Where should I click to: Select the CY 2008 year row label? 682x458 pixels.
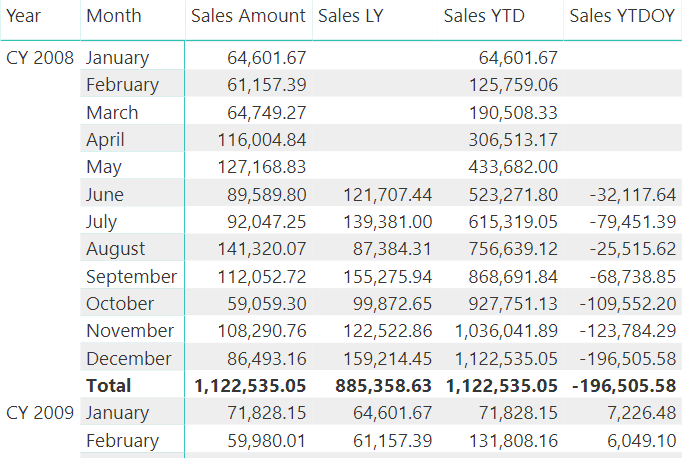pos(40,58)
